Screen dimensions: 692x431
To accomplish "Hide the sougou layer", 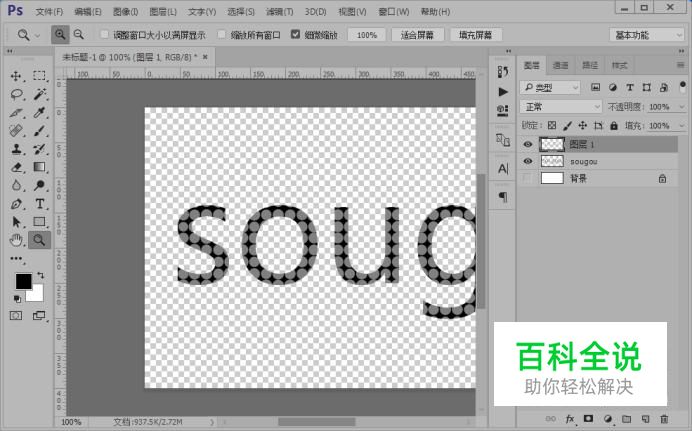I will pyautogui.click(x=528, y=161).
